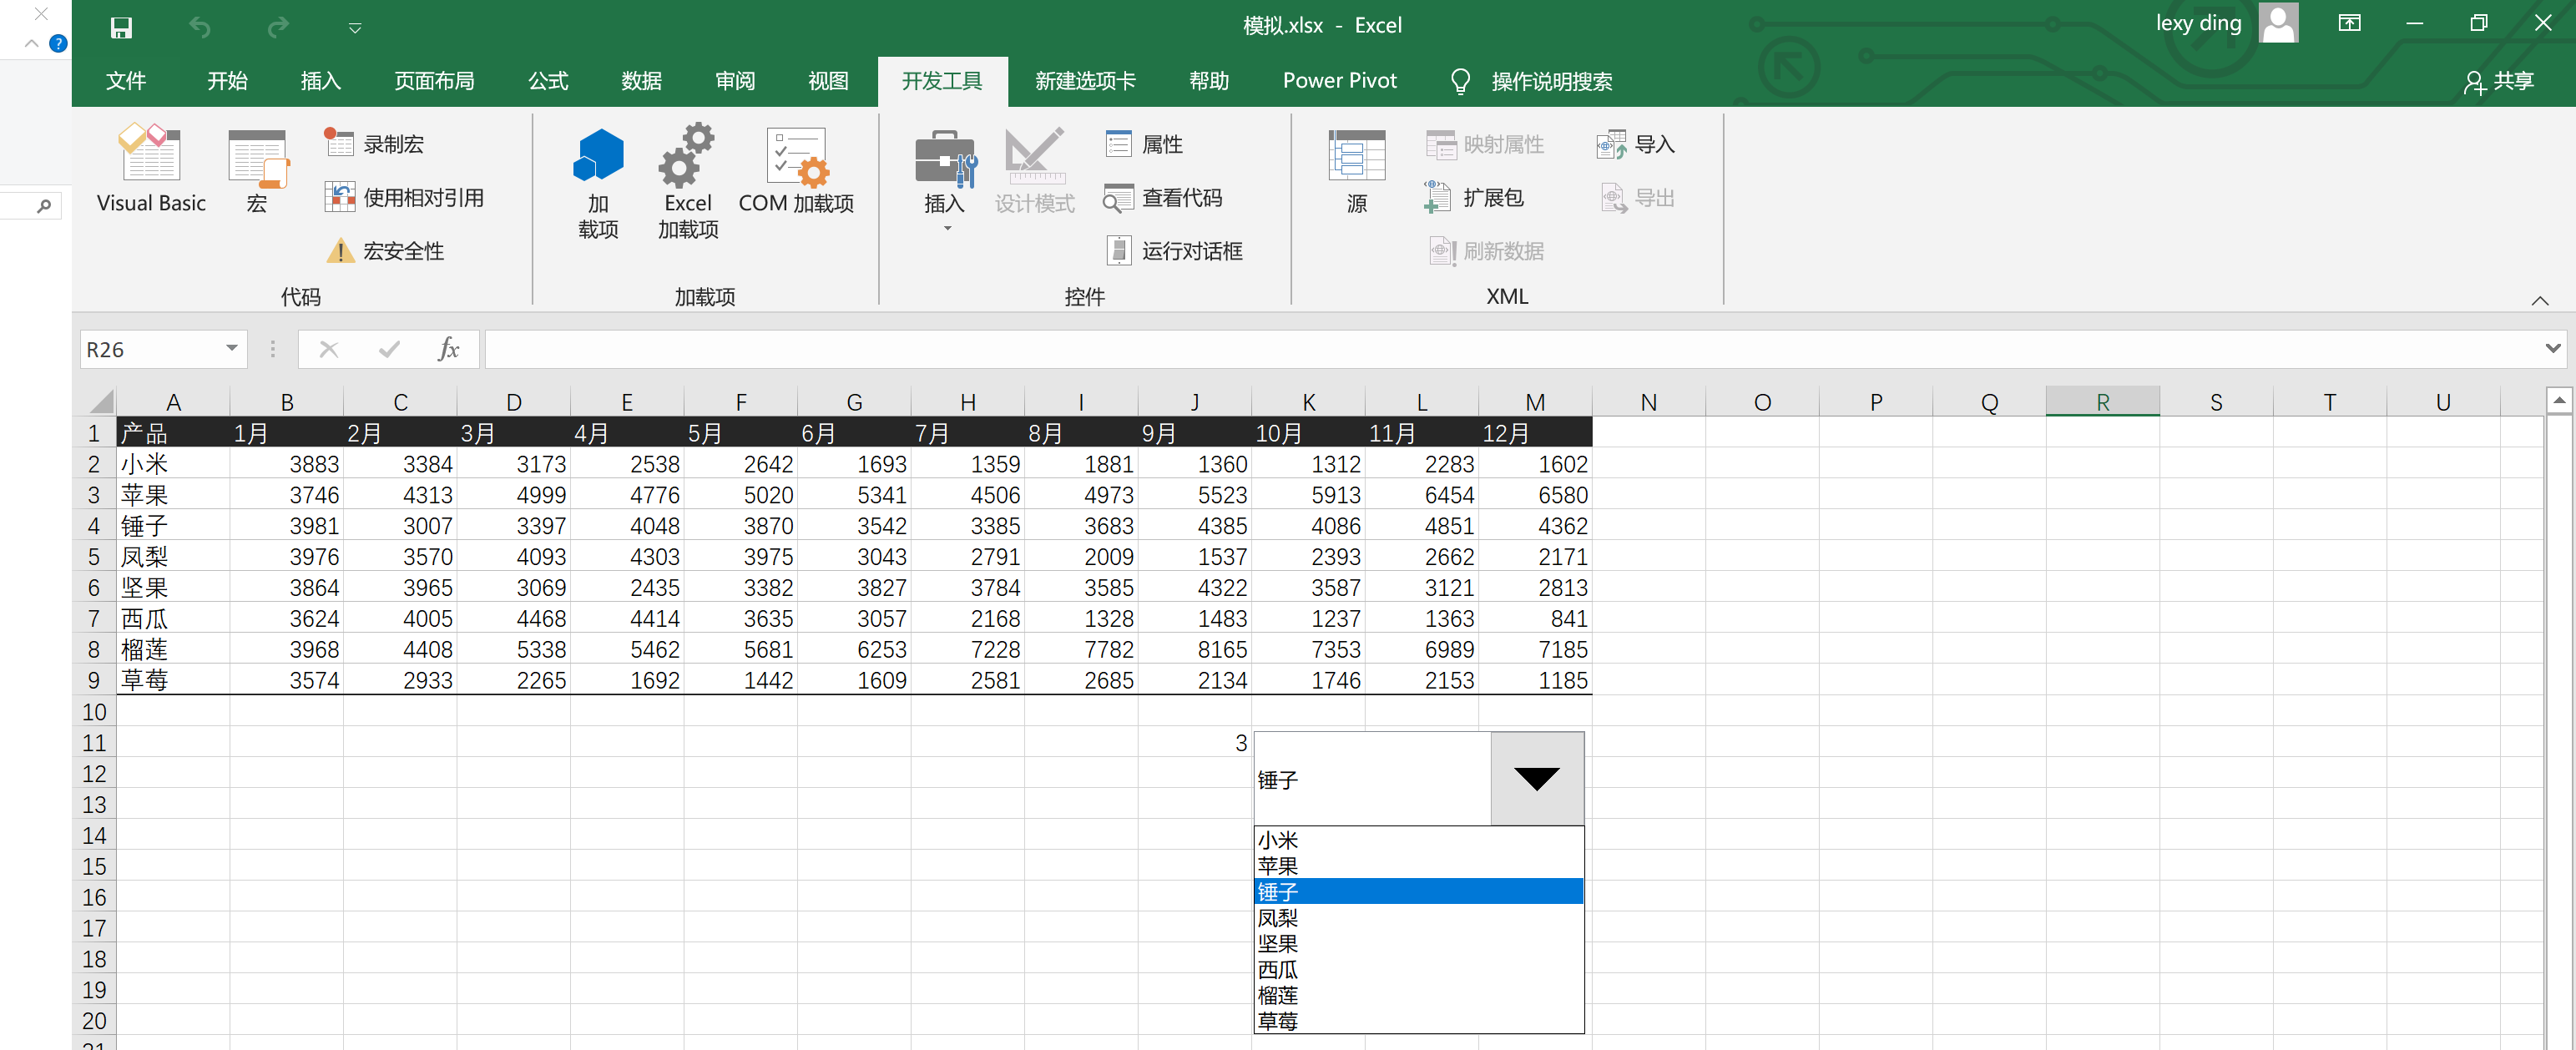Click into the formula bar
The image size is (2576, 1050).
coord(1510,349)
